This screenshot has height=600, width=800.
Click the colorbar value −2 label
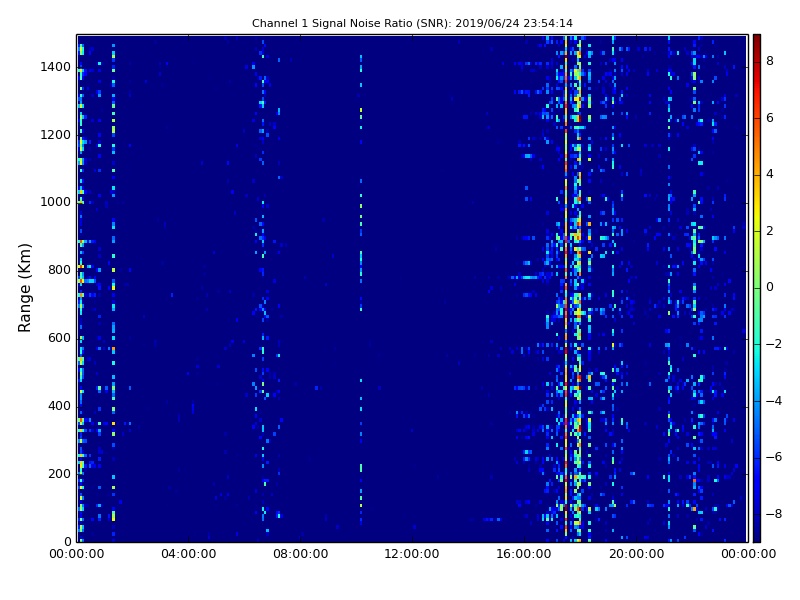pos(773,344)
